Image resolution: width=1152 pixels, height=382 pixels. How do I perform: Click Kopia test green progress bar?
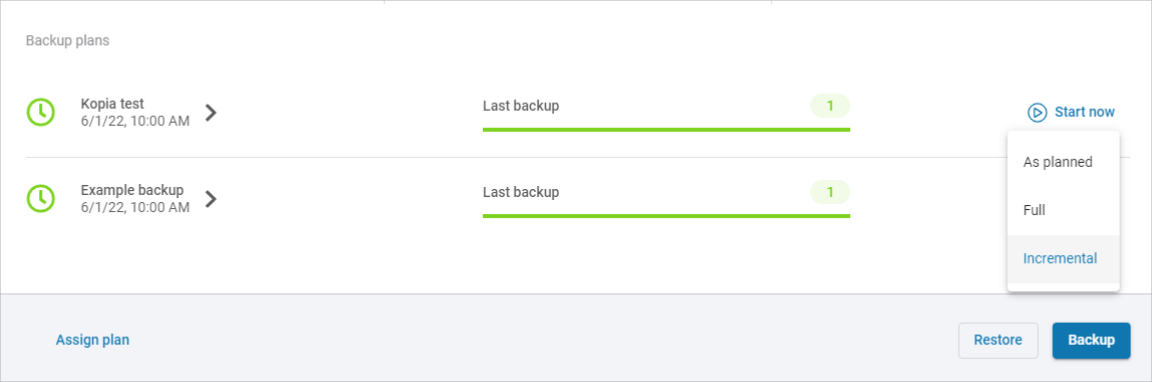click(666, 129)
